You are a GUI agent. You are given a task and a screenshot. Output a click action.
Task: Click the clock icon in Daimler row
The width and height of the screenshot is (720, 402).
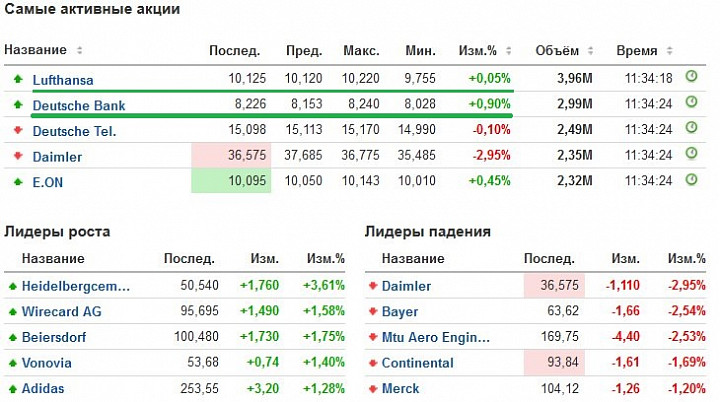tap(691, 153)
